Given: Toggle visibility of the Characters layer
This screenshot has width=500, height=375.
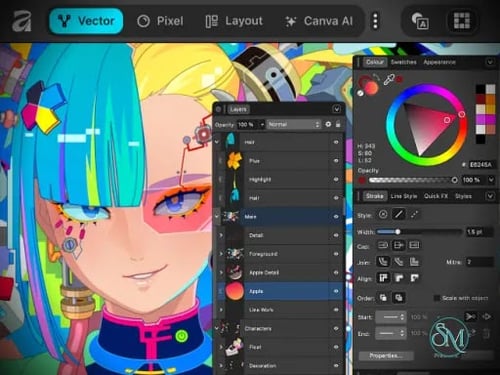Looking at the screenshot, I should tap(336, 329).
